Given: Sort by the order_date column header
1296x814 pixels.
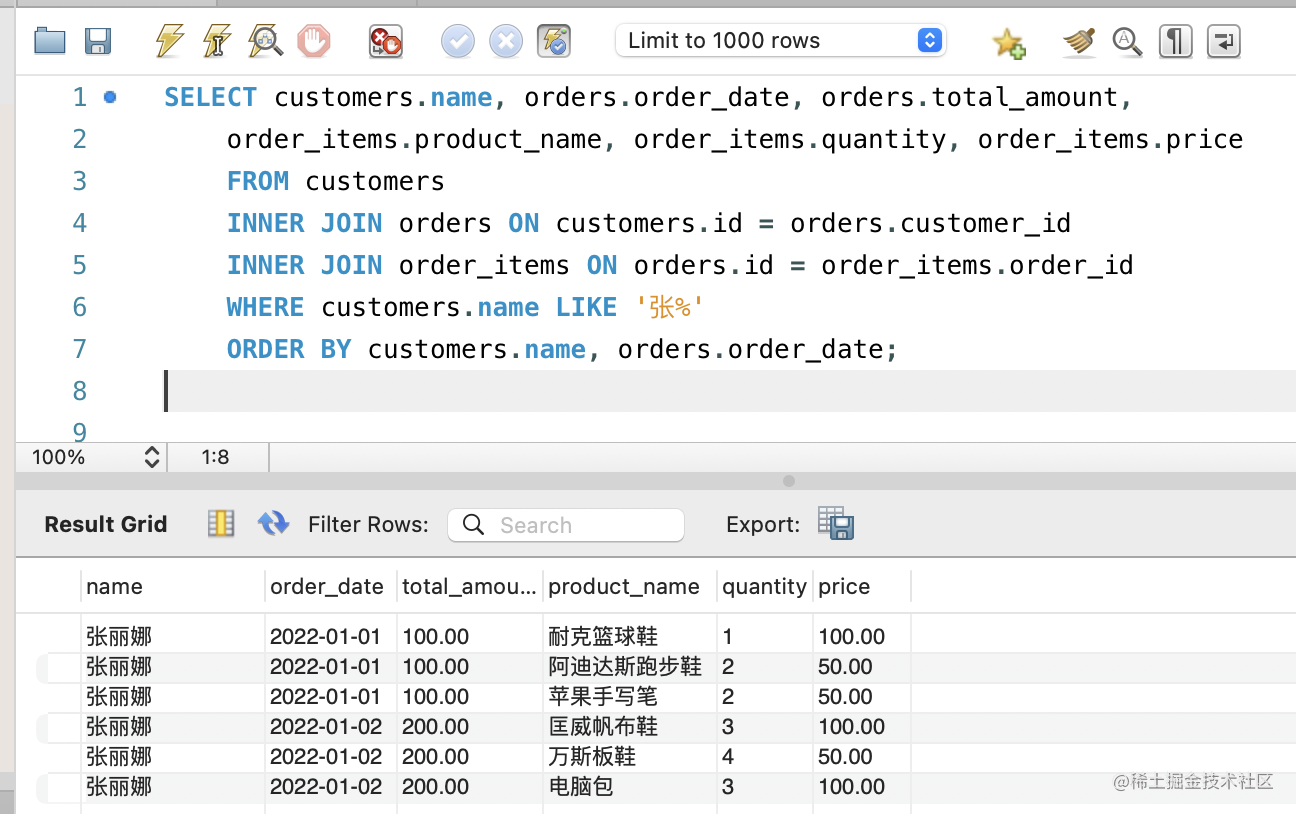Looking at the screenshot, I should (x=331, y=587).
